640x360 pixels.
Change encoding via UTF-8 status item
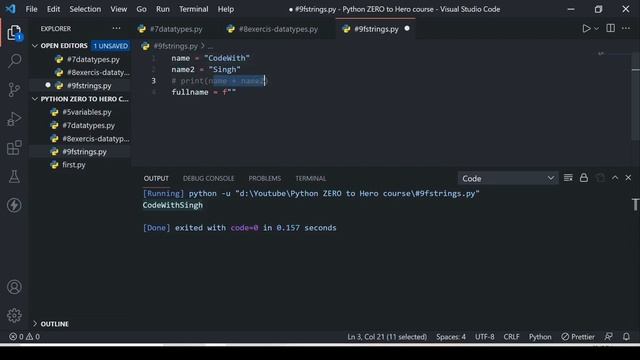[484, 337]
